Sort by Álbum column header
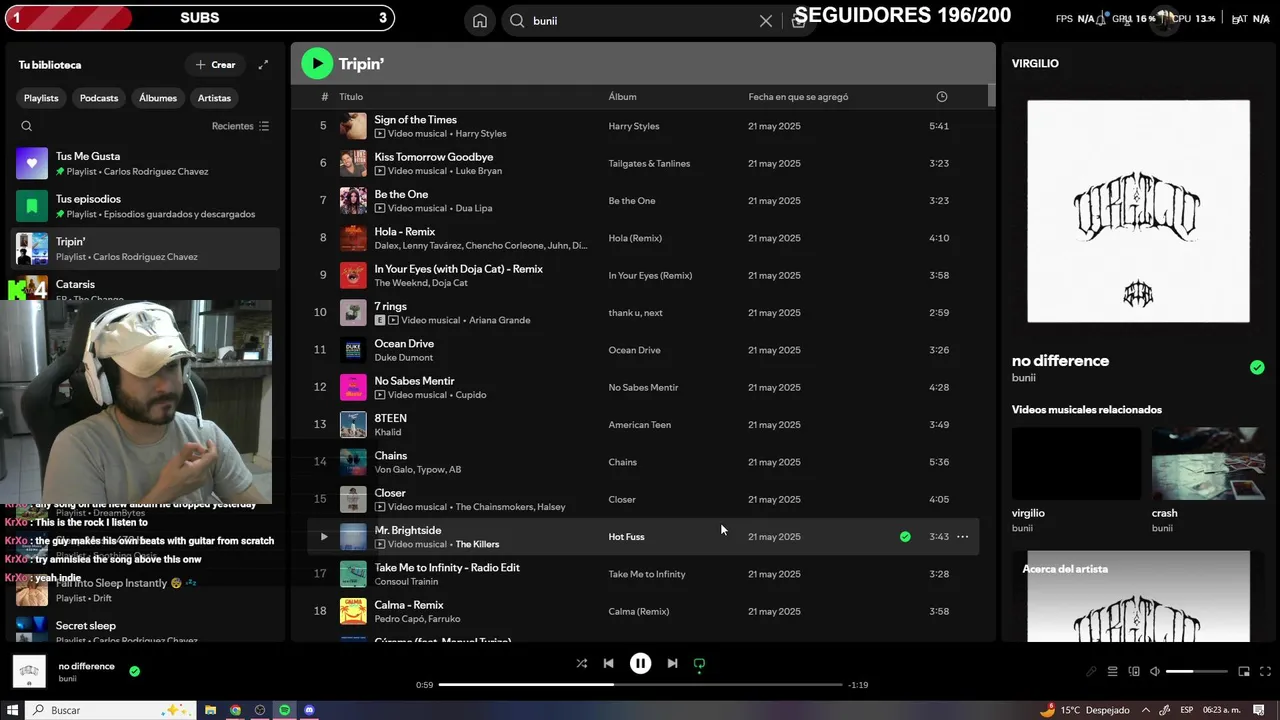Screen dimensions: 1280x720 click(x=622, y=97)
